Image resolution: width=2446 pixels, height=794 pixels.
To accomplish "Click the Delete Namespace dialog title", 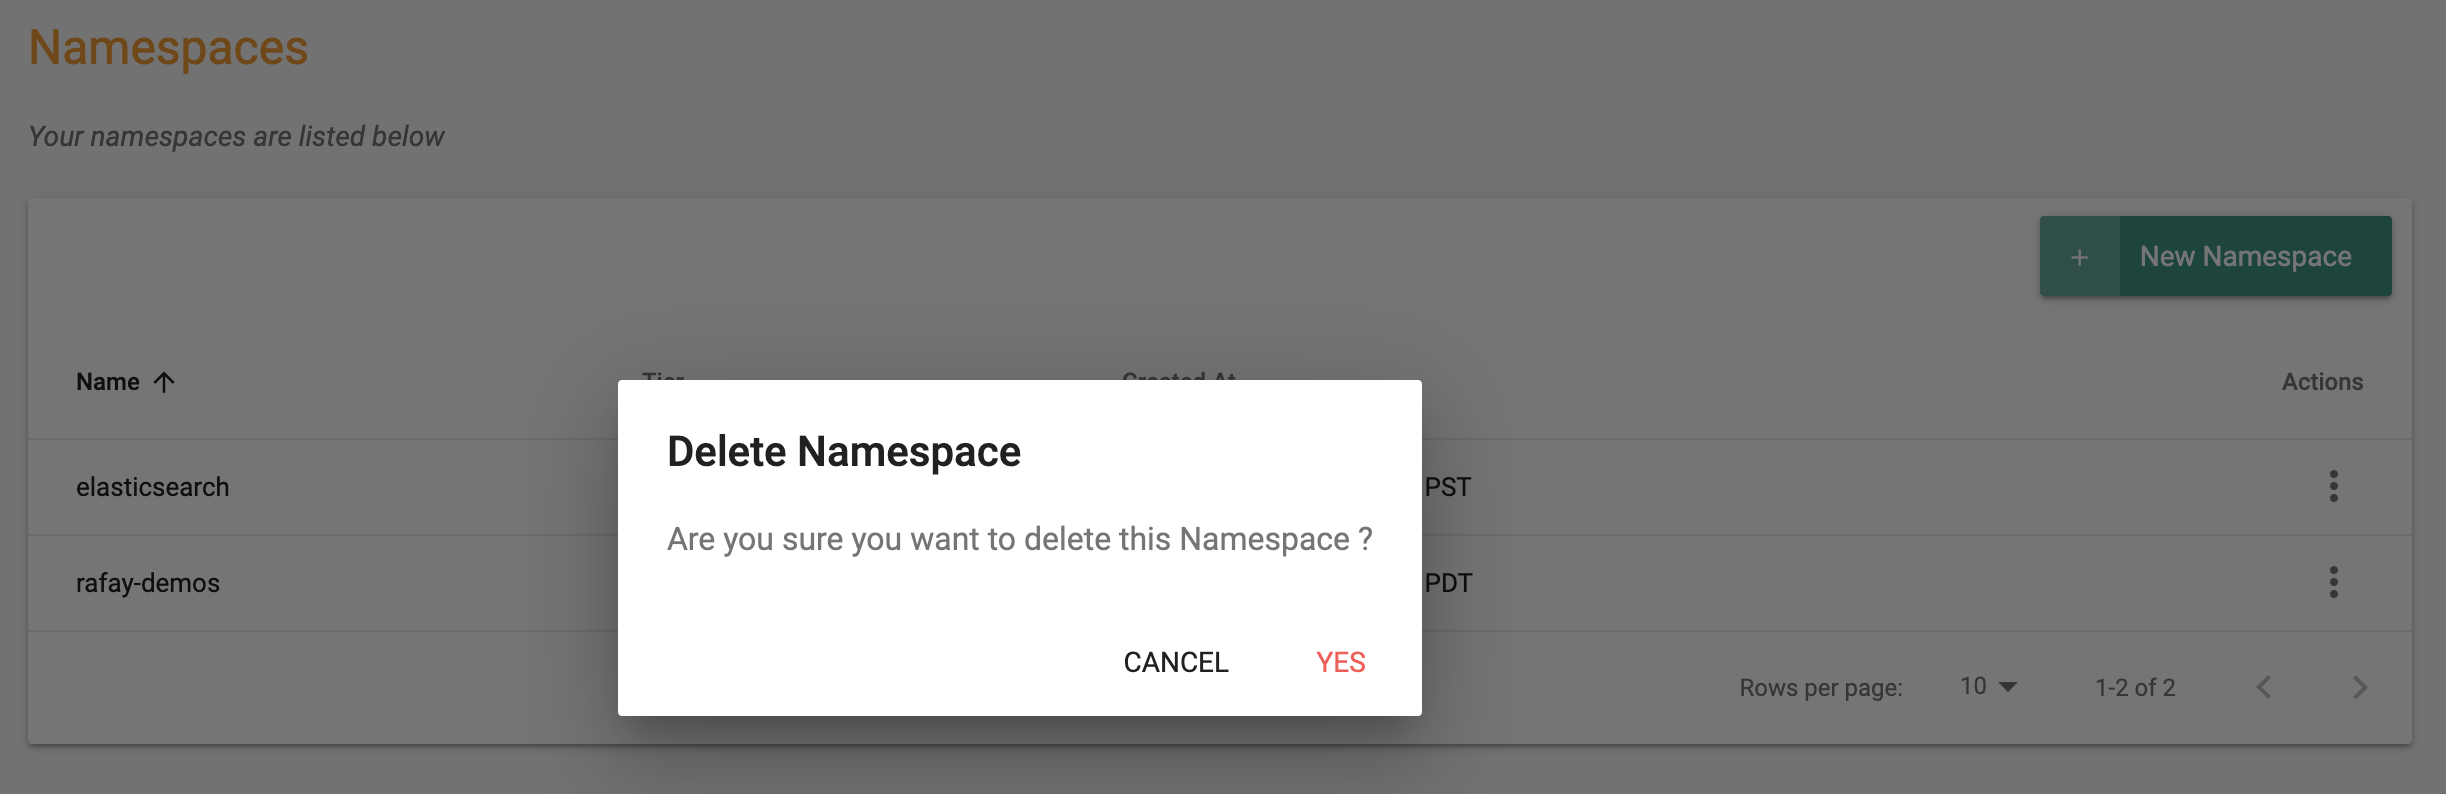I will [844, 452].
